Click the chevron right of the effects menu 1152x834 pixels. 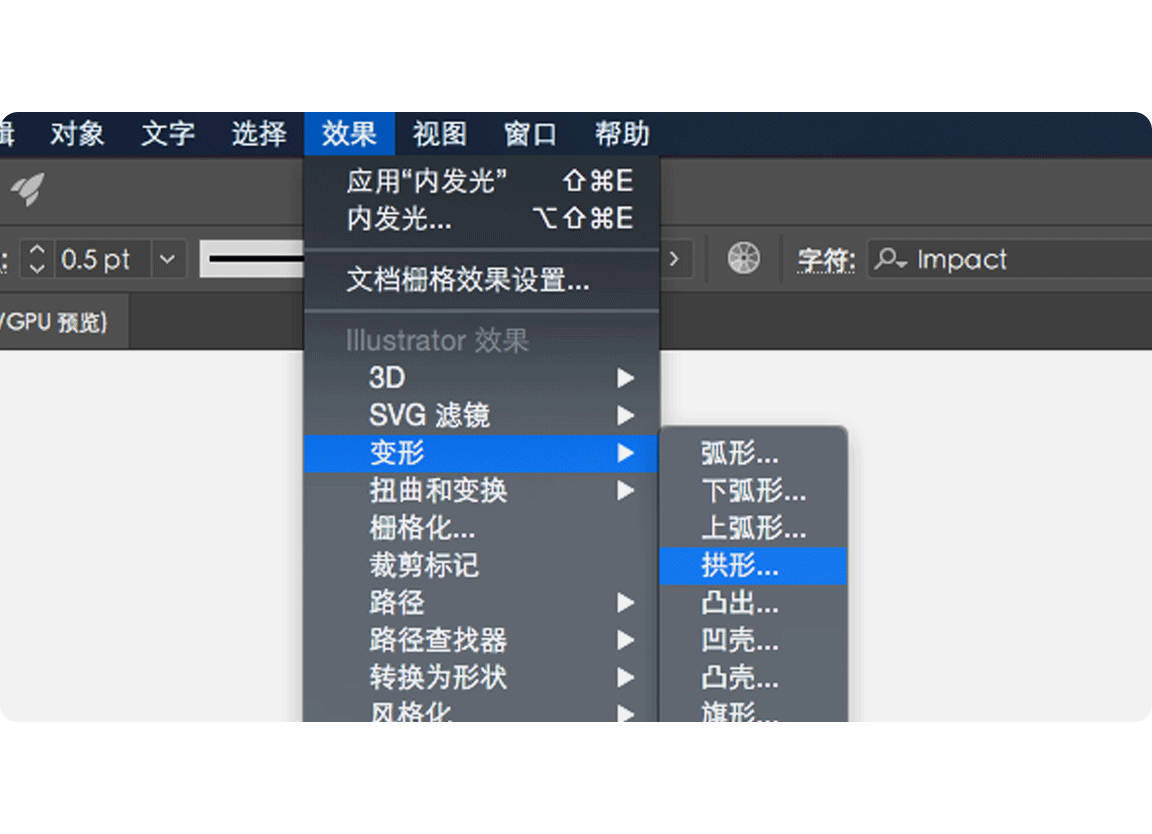(x=674, y=259)
